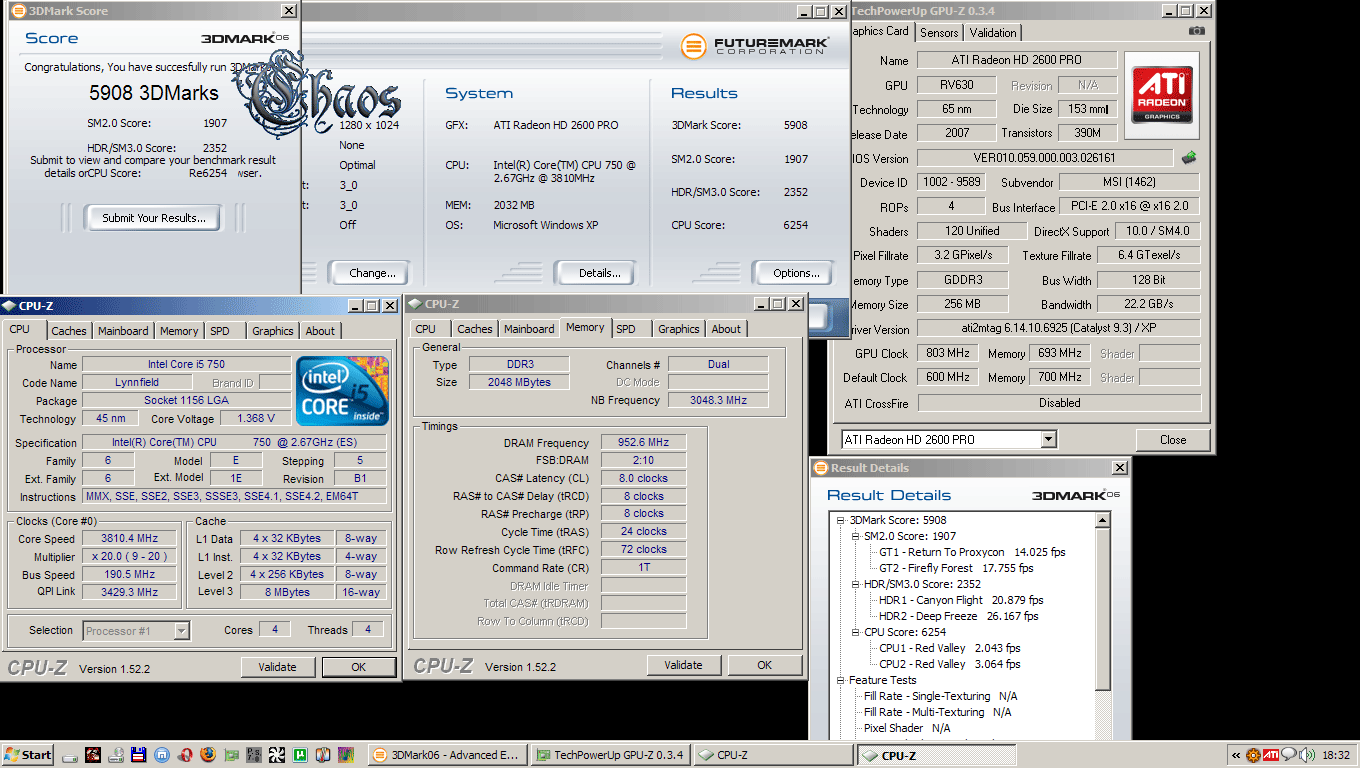
Task: Select GT1 - Return To Proxycon result row
Action: pyautogui.click(x=972, y=552)
